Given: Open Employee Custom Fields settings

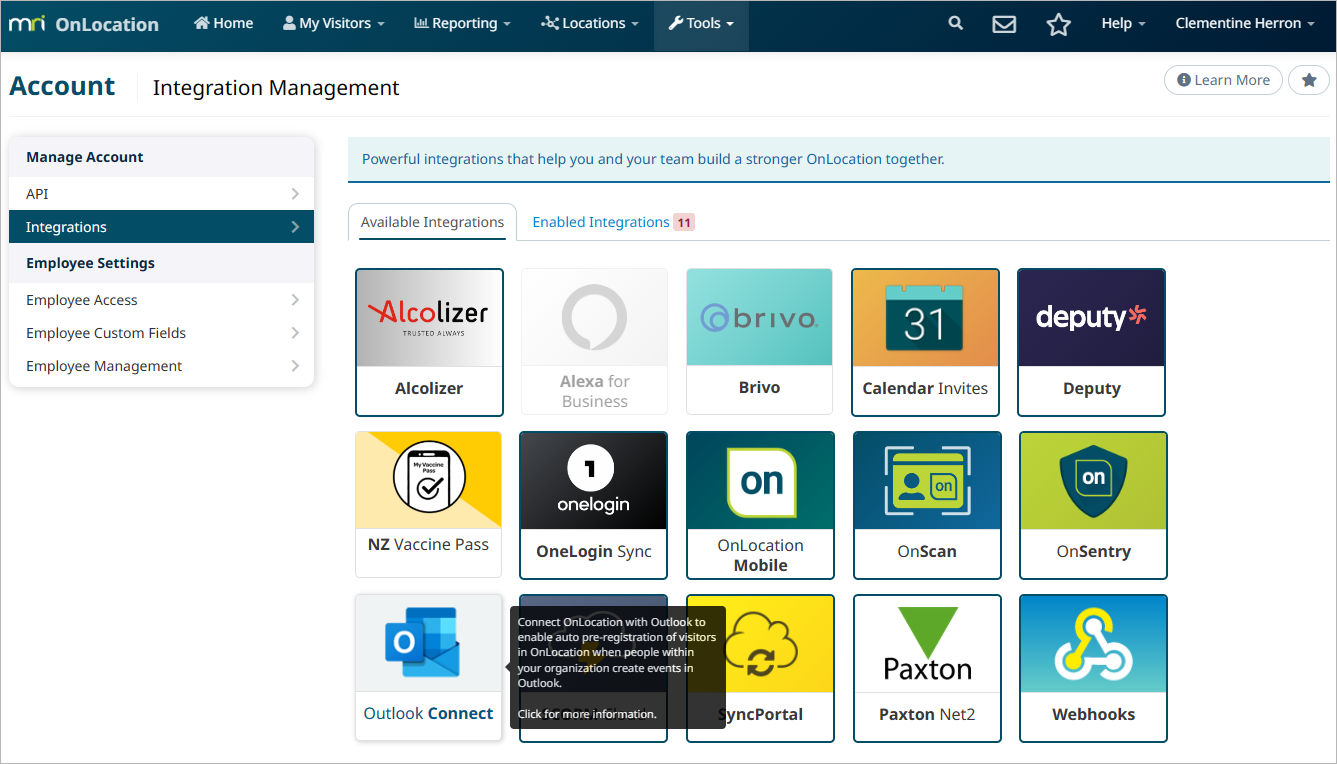Looking at the screenshot, I should click(x=161, y=333).
